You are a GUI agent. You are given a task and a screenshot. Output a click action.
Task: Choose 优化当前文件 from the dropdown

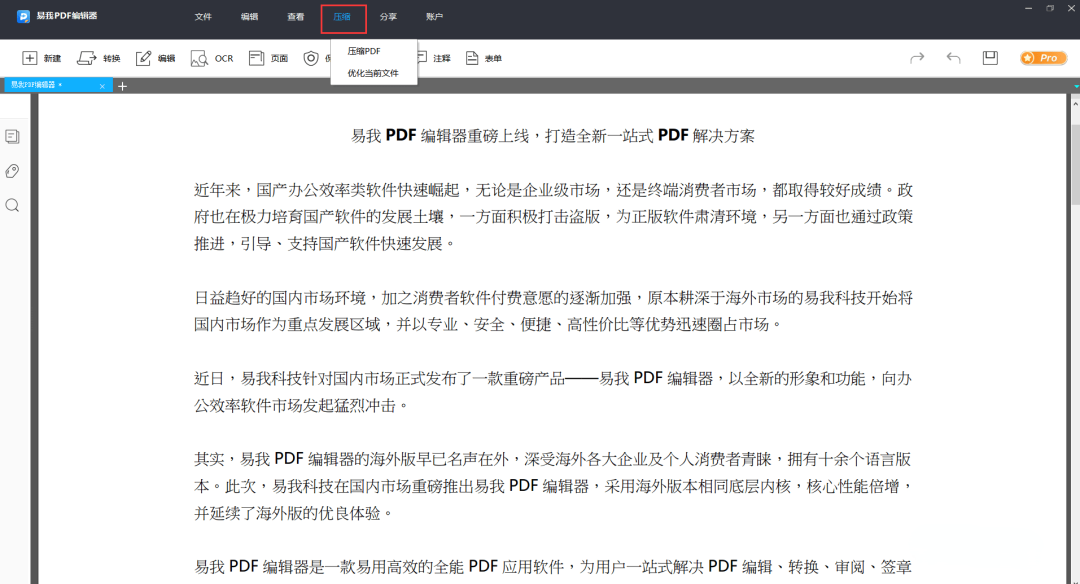pyautogui.click(x=373, y=73)
